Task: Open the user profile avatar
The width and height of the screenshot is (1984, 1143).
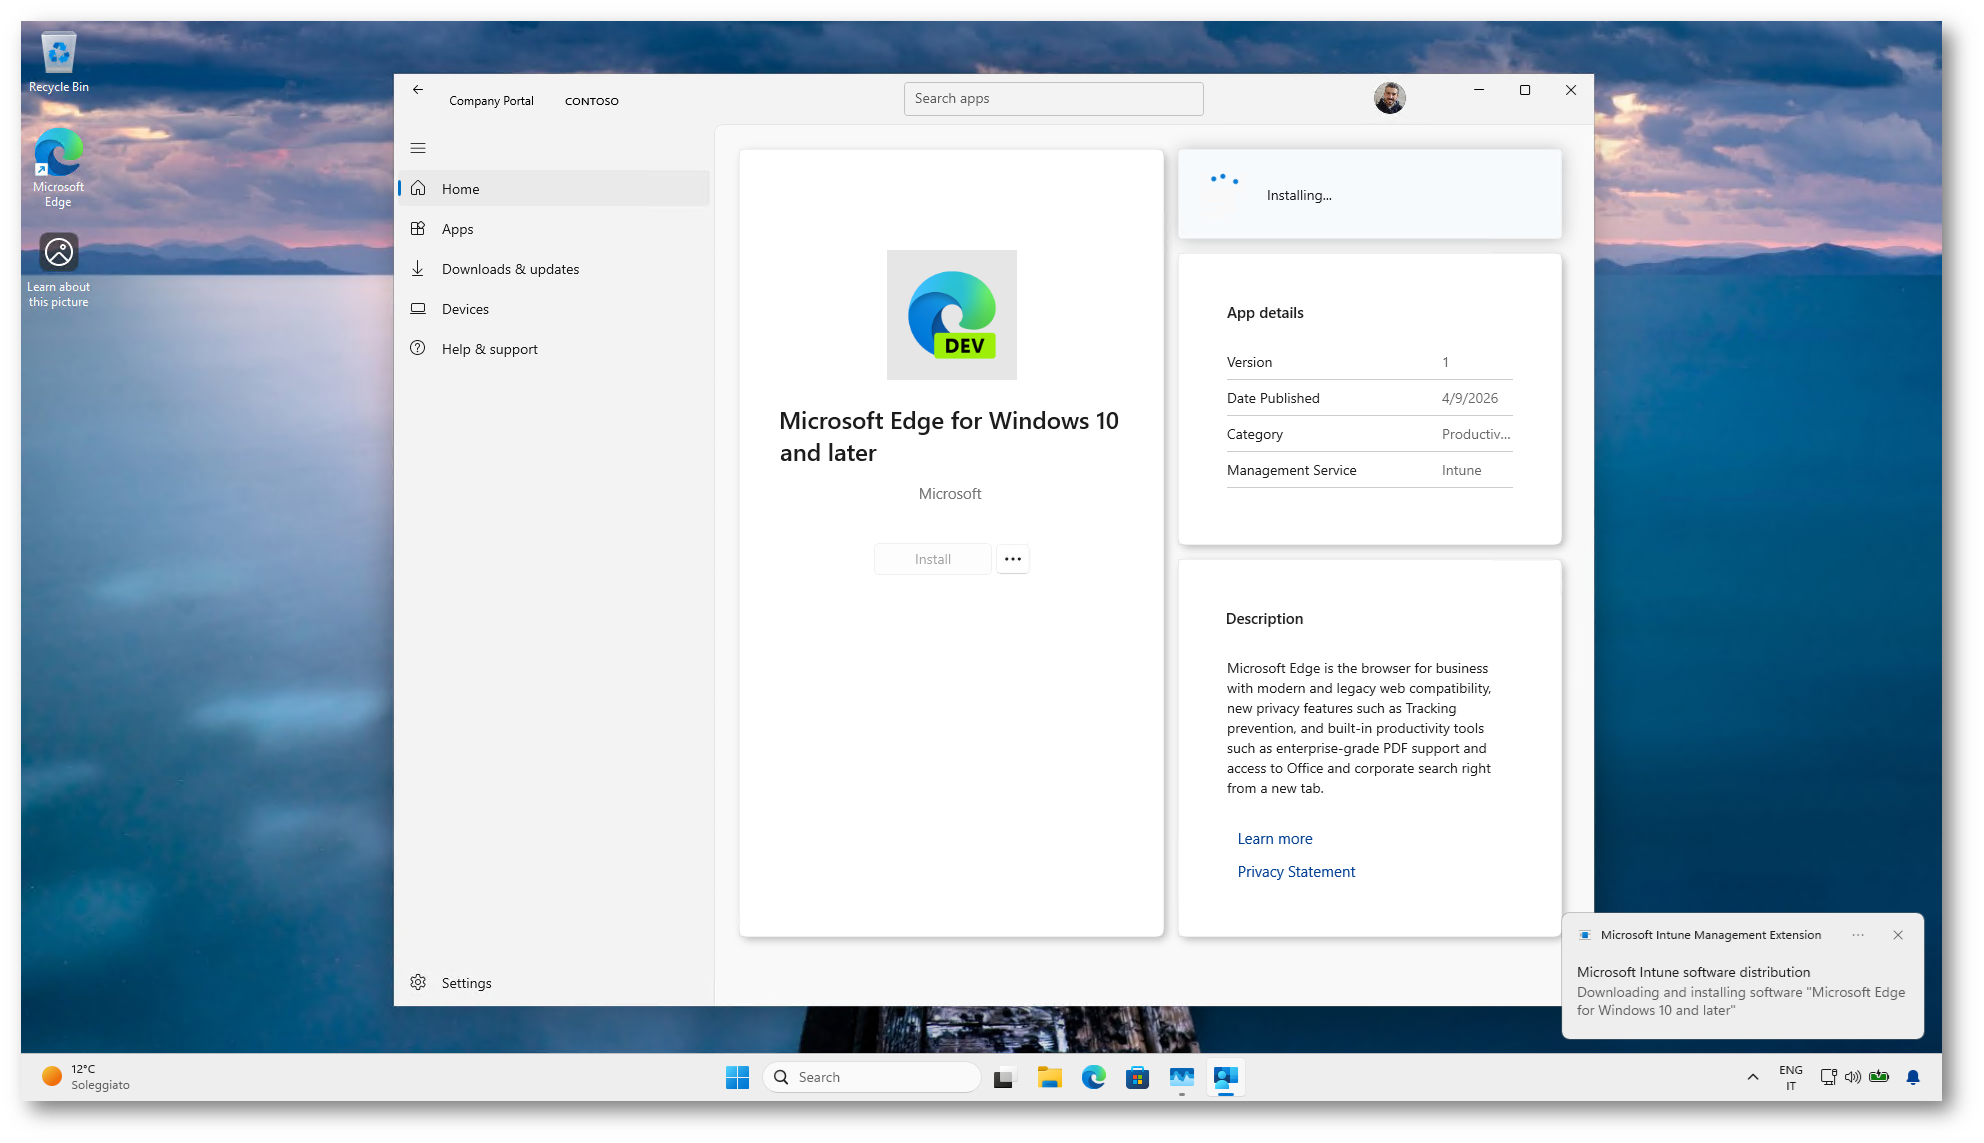Action: [1389, 98]
